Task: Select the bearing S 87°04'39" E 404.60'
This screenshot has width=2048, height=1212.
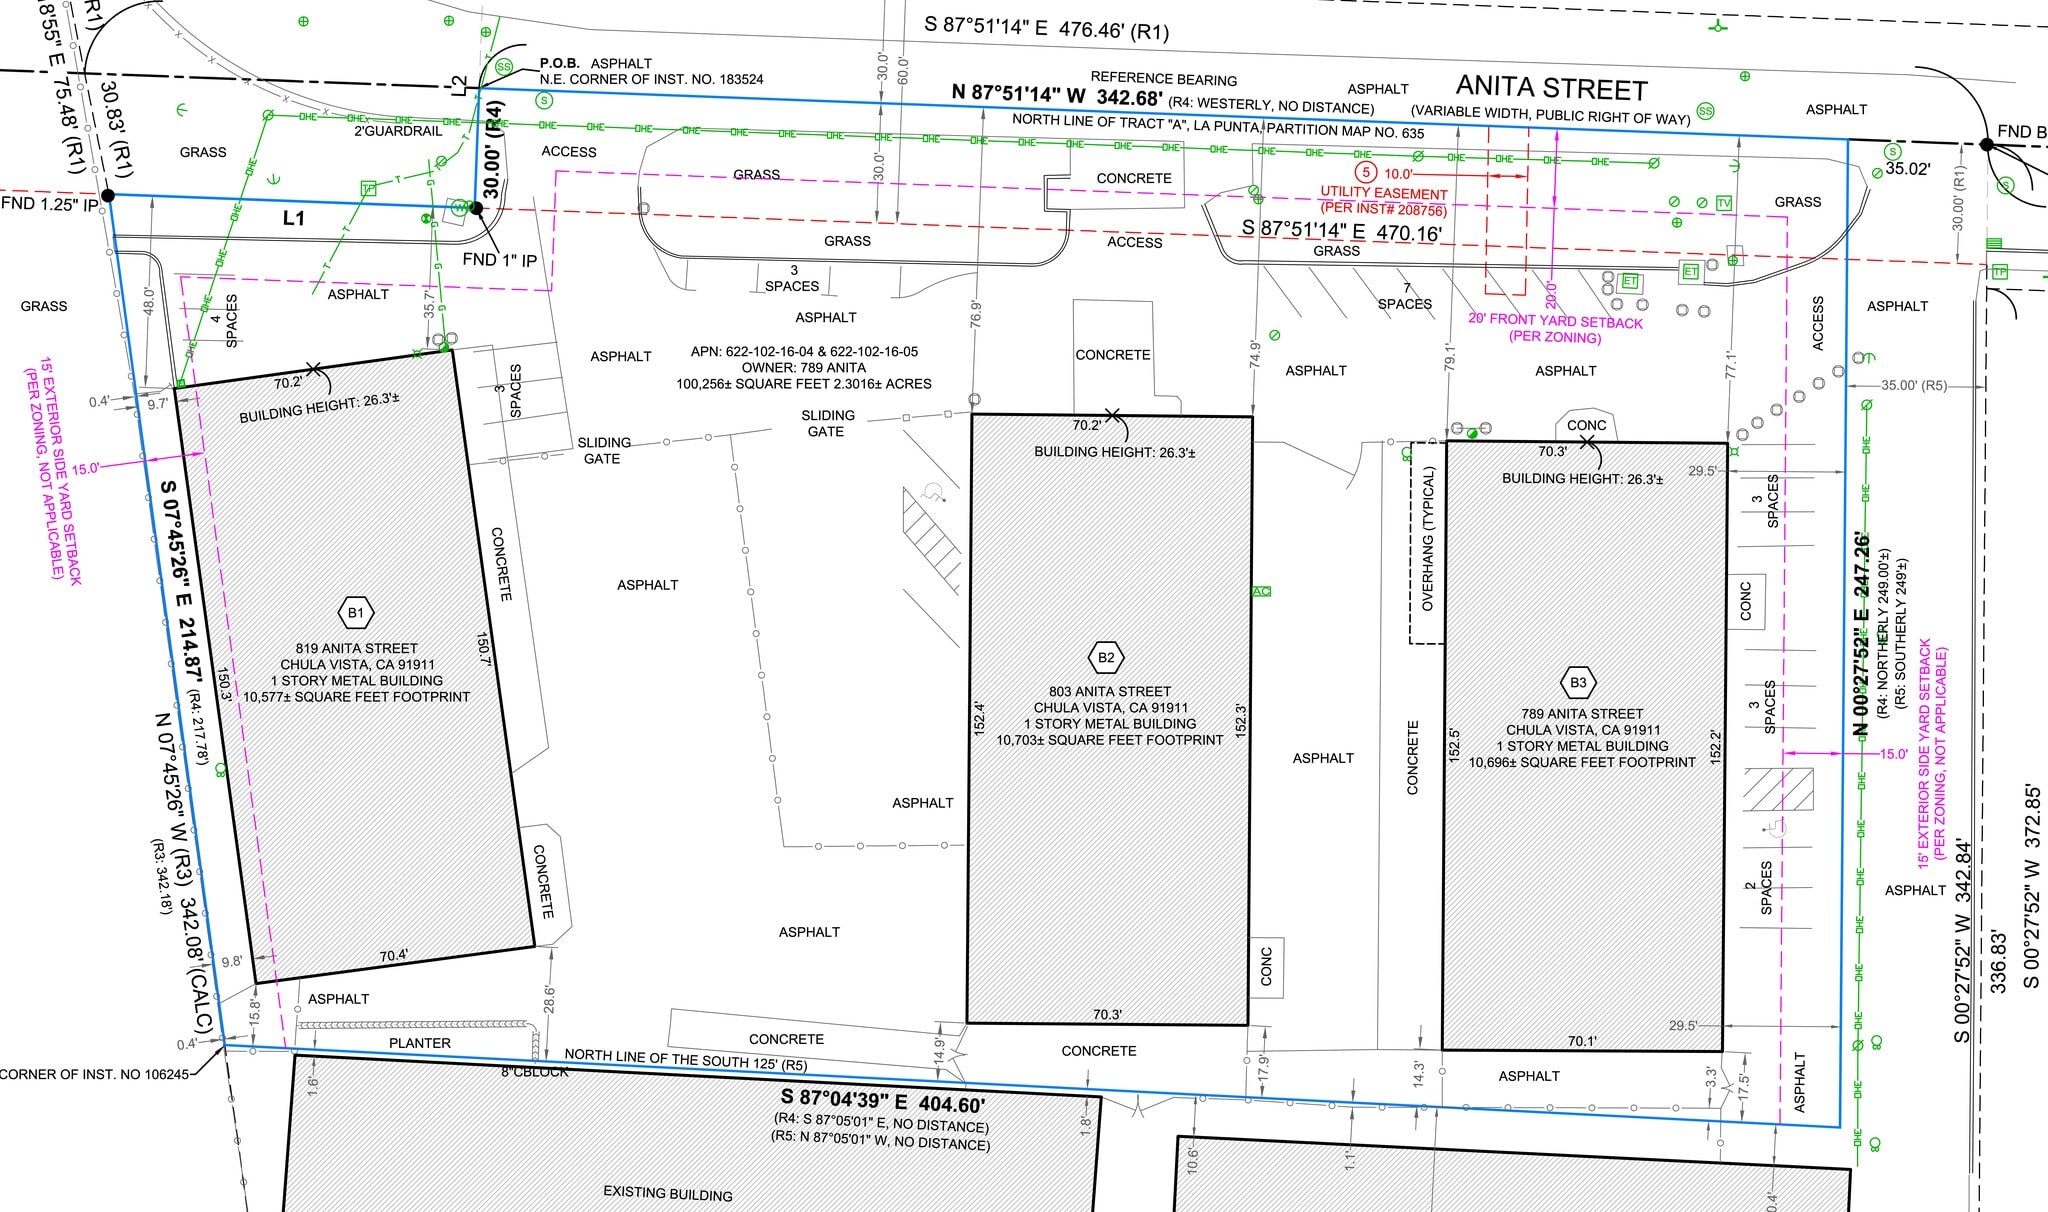Action: 883,1101
